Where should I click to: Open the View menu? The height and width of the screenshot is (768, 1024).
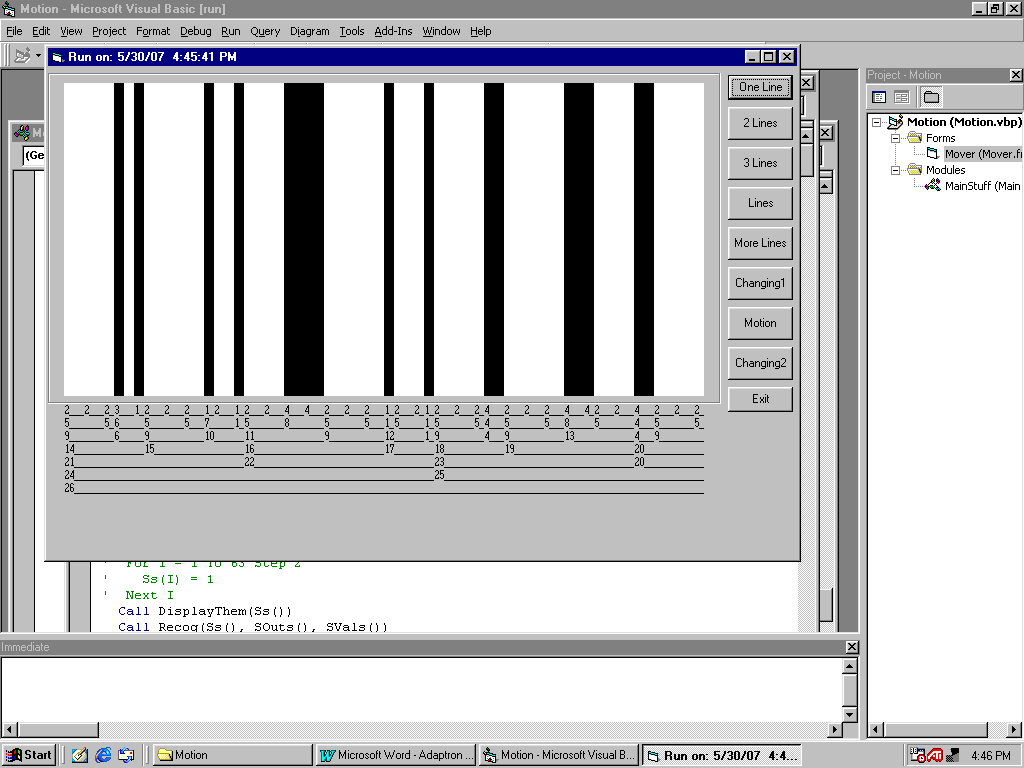coord(71,31)
